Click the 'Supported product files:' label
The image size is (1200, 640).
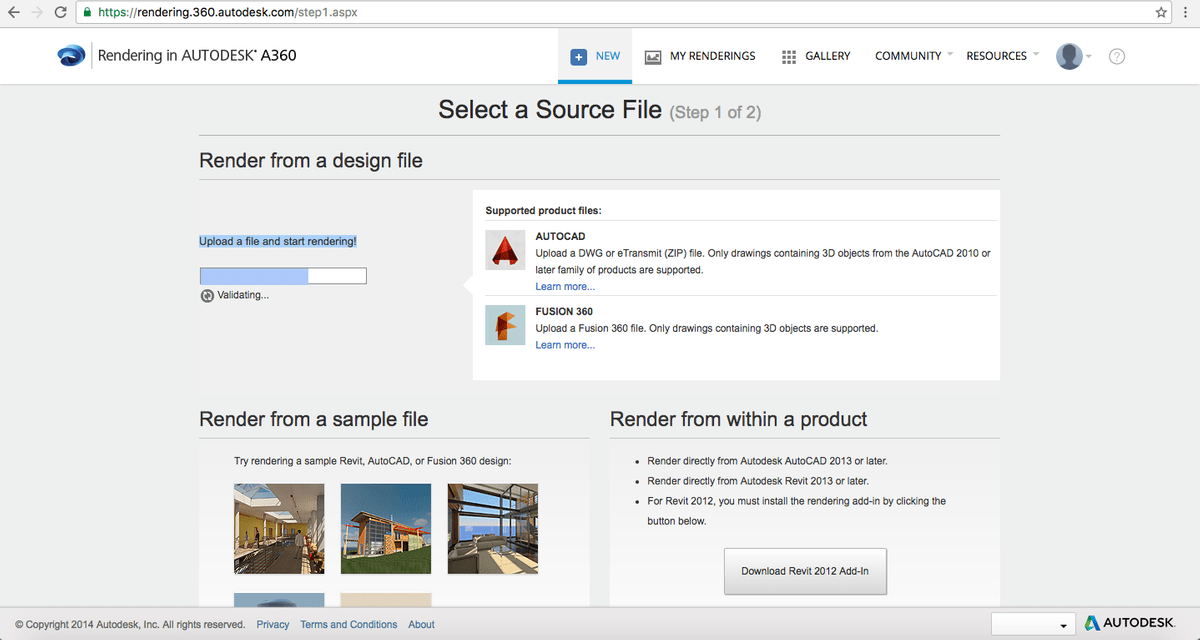tap(543, 211)
